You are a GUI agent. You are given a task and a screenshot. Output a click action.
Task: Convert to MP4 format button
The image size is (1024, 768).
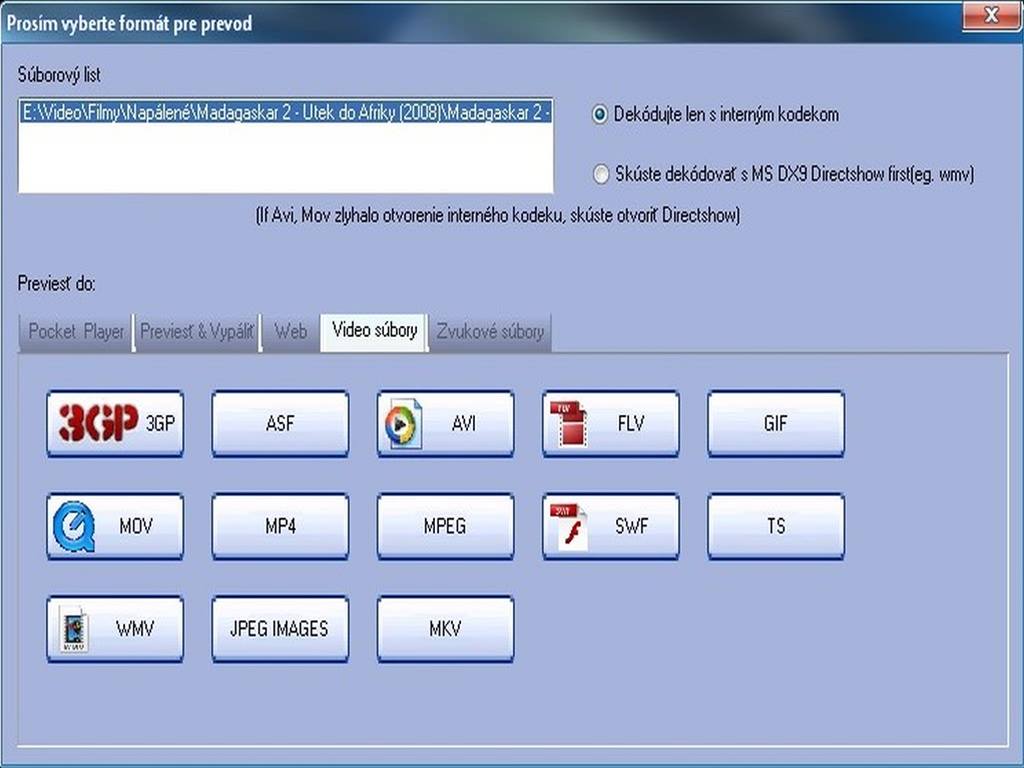click(x=280, y=526)
